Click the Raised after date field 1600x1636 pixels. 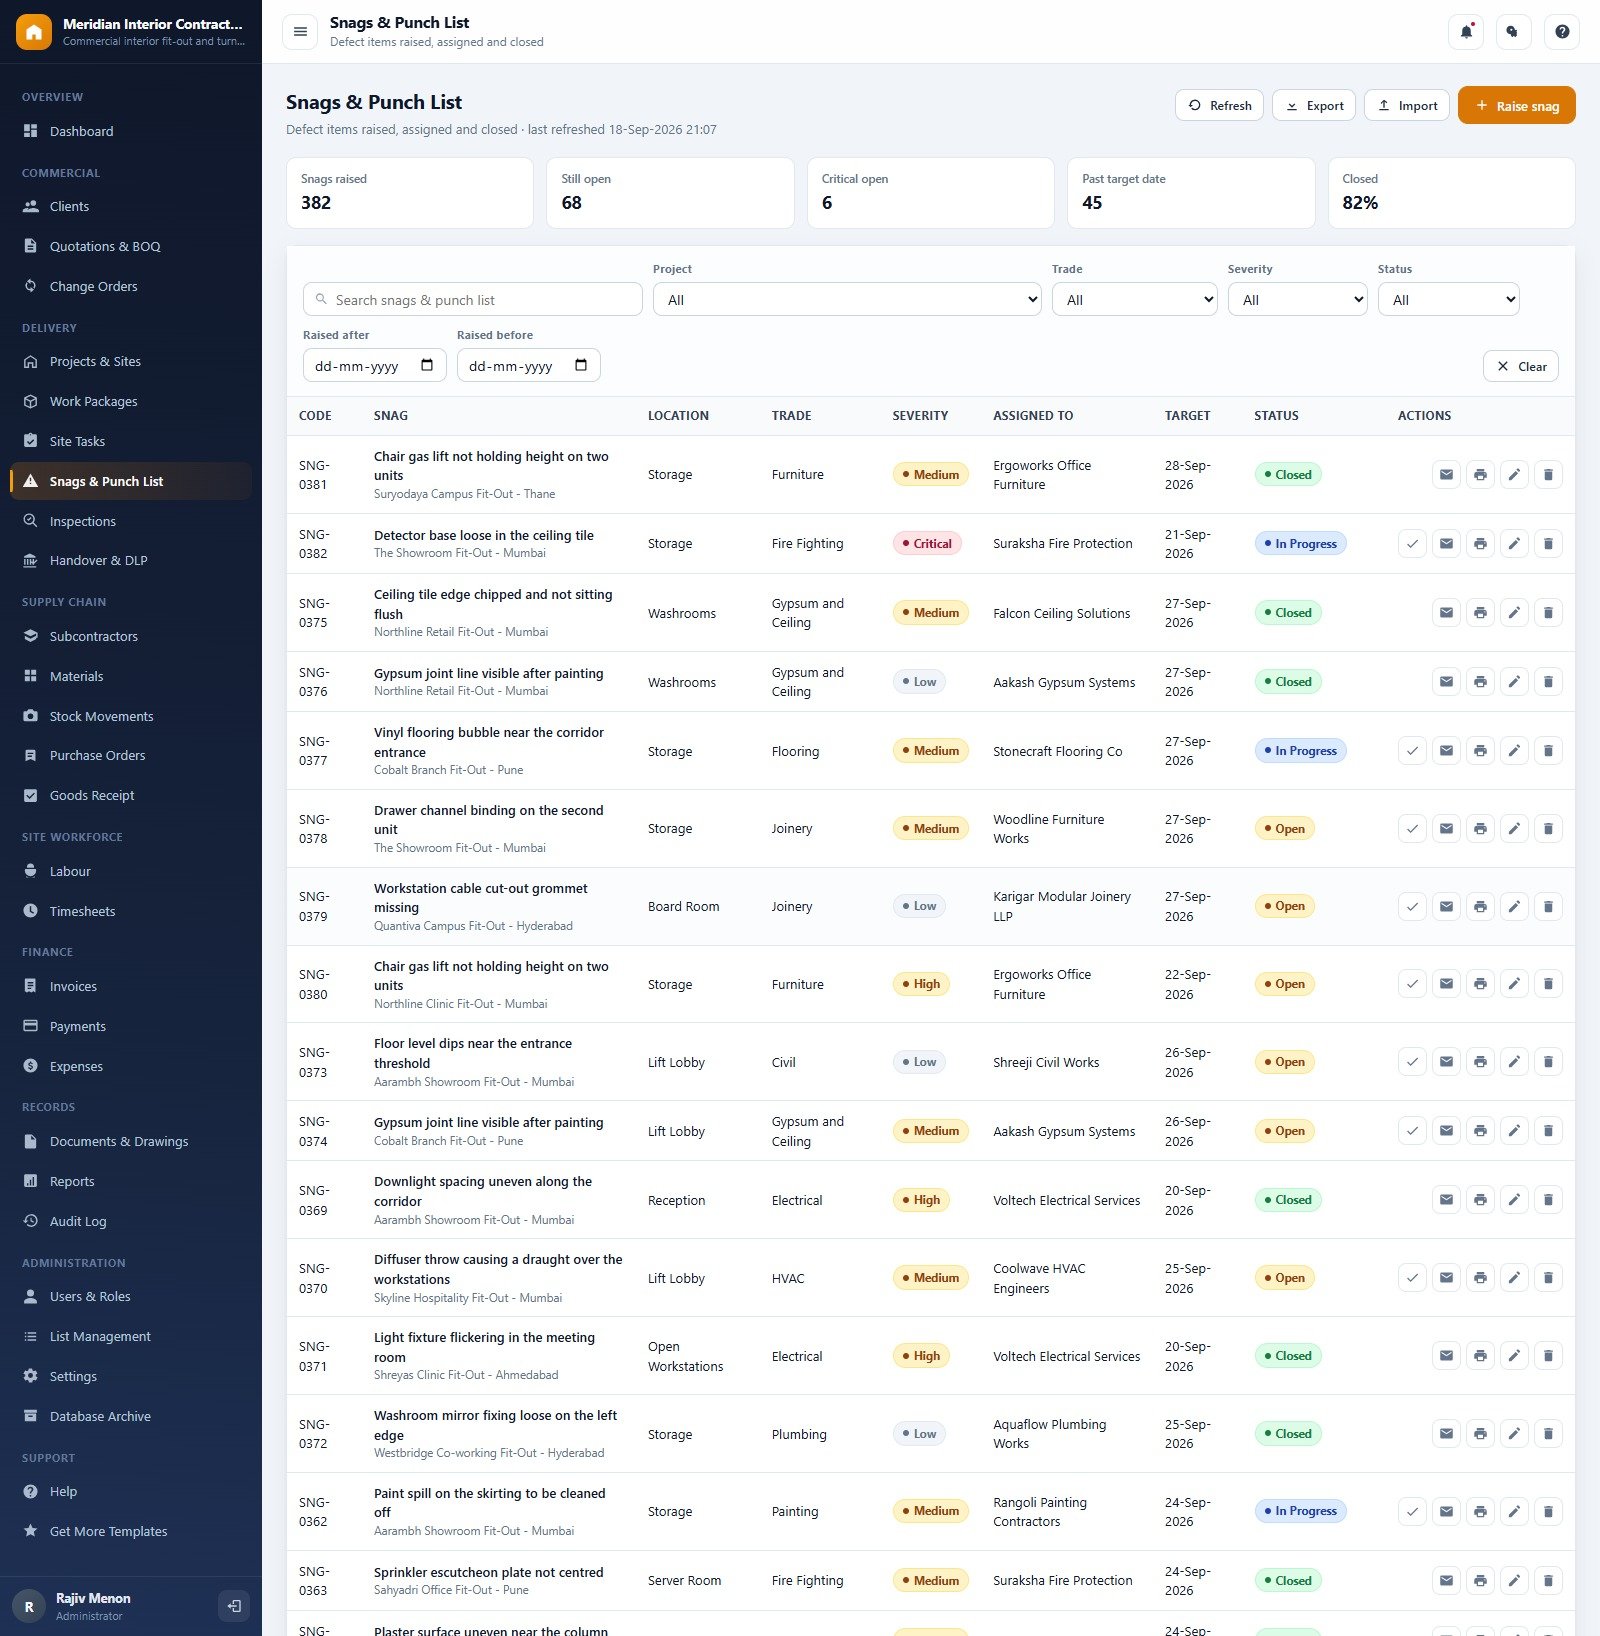pos(375,365)
